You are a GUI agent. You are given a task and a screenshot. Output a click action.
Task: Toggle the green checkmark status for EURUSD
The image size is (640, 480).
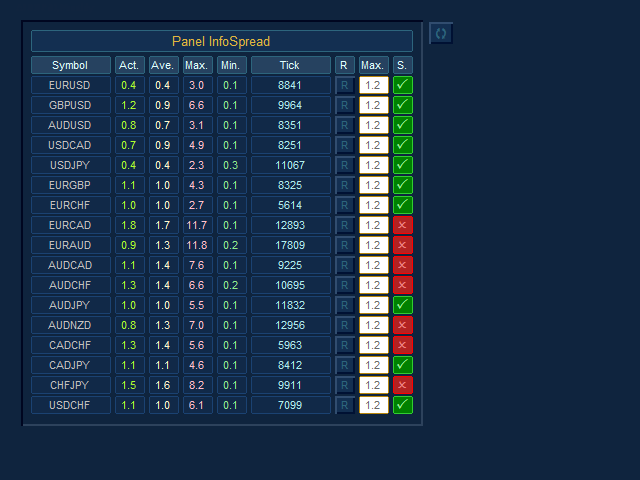tap(403, 85)
